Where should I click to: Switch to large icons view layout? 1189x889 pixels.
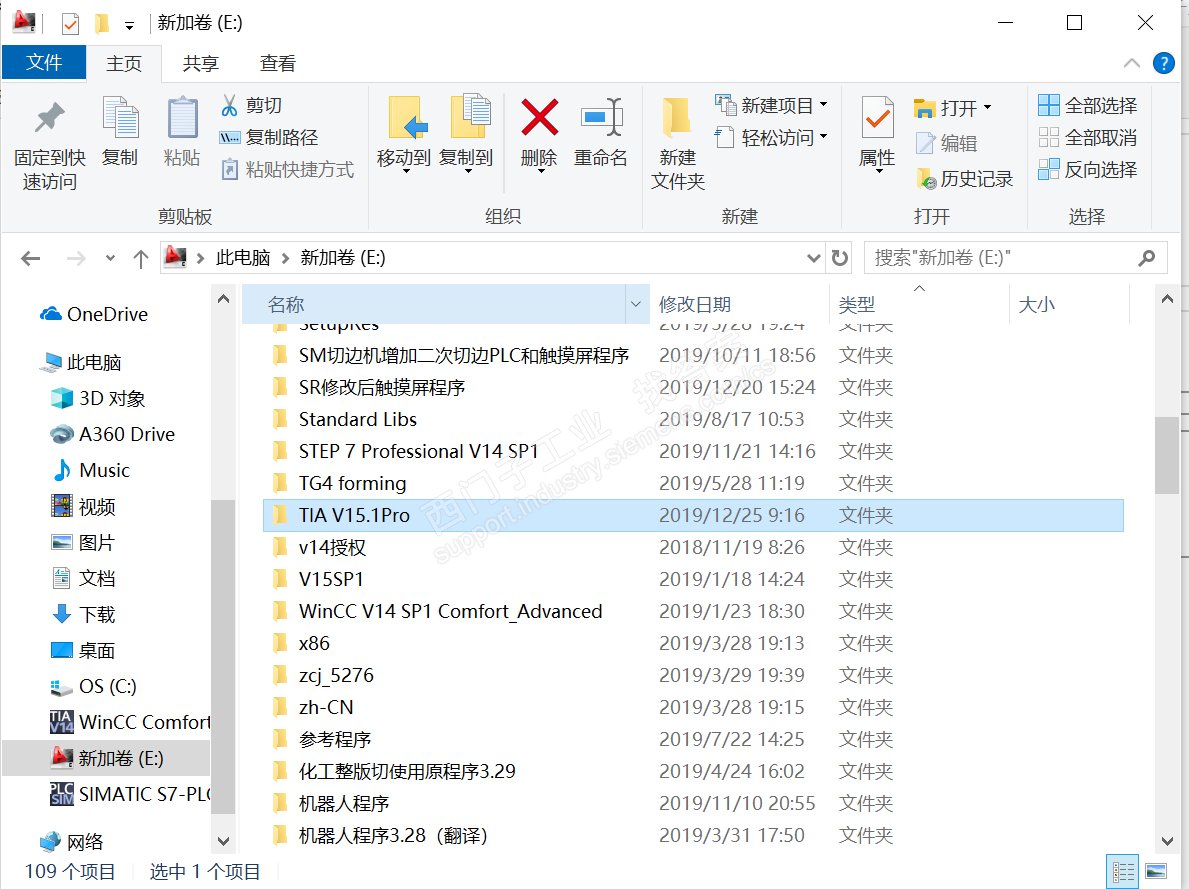pyautogui.click(x=1156, y=872)
